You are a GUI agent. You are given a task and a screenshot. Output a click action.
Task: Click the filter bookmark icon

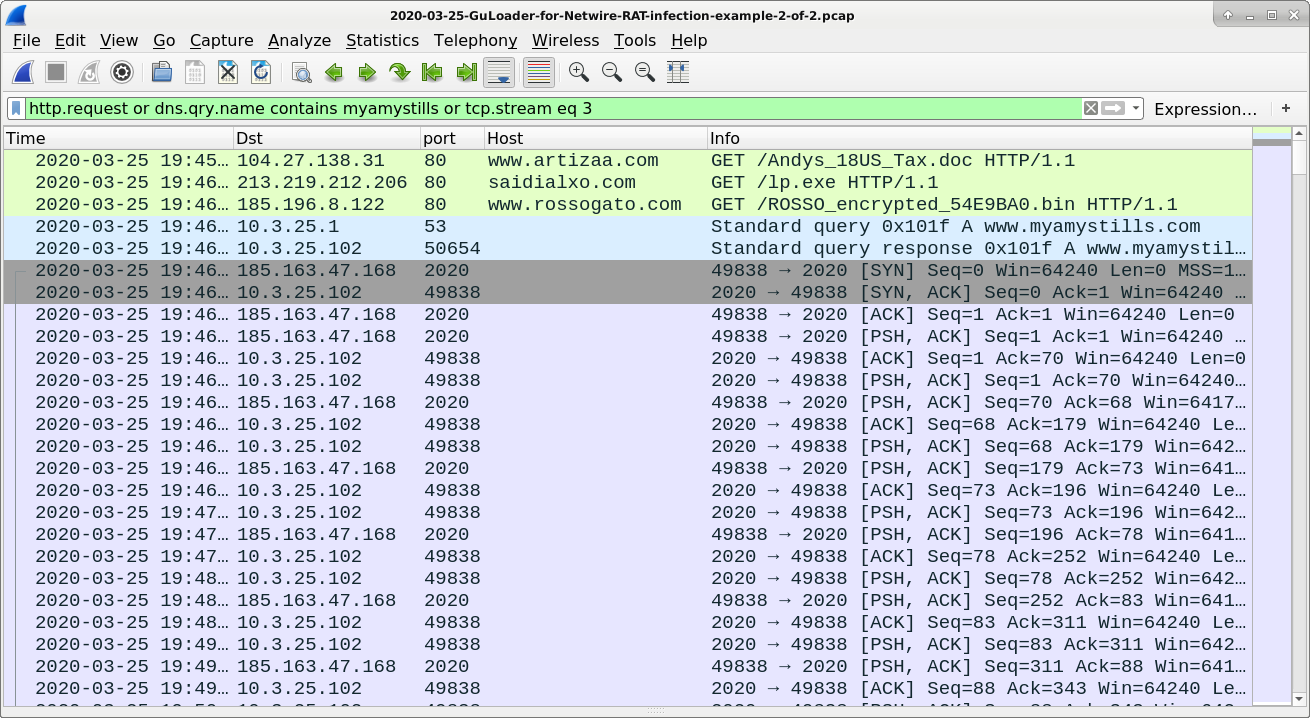(x=14, y=108)
